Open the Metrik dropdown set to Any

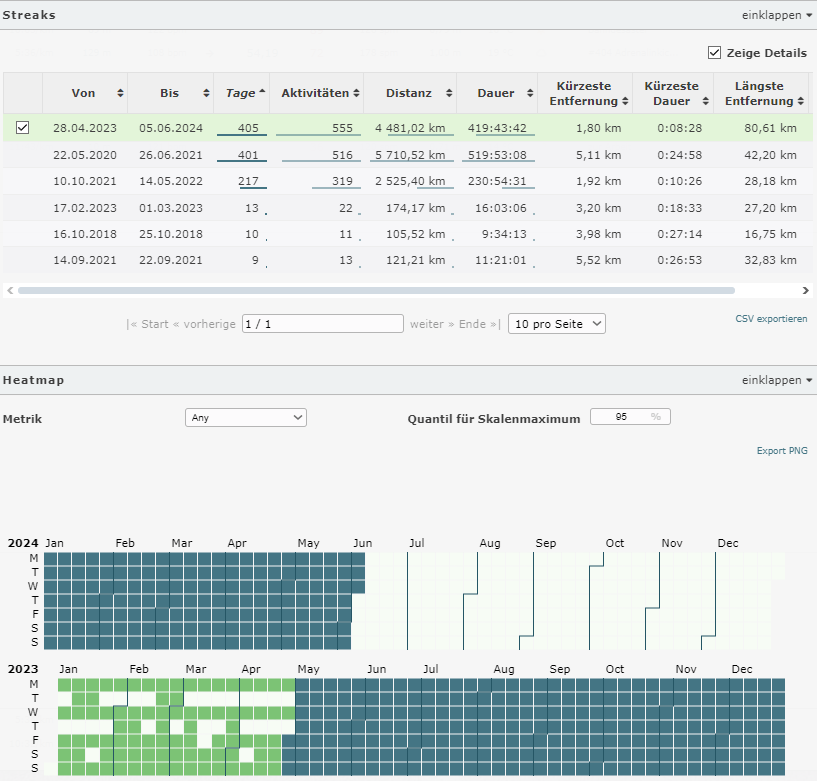(246, 418)
